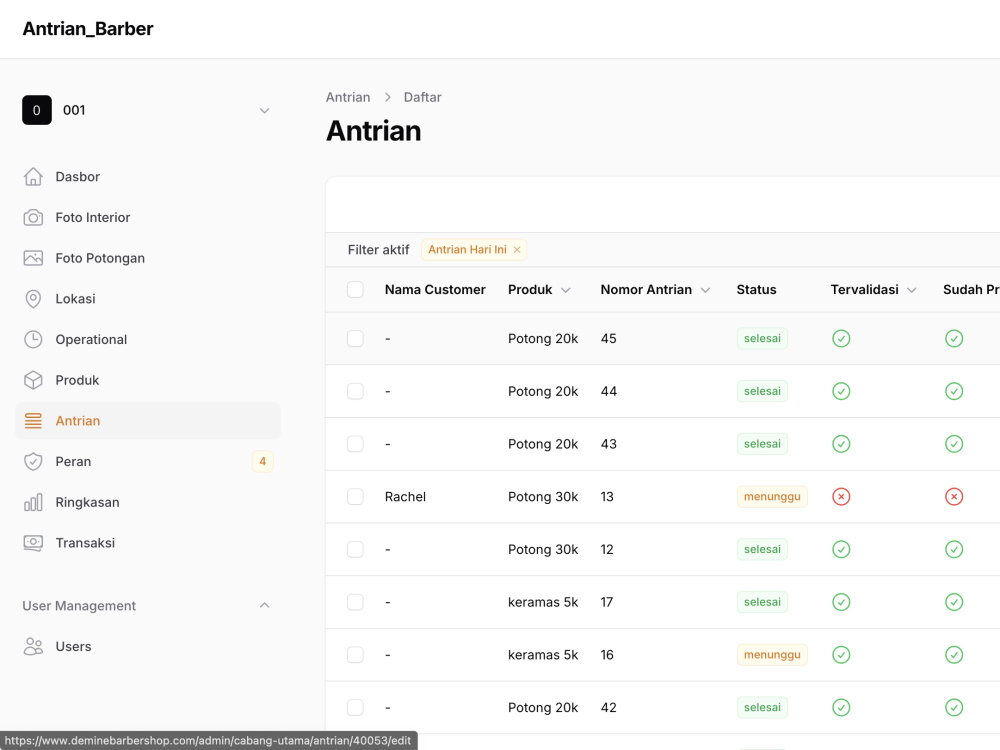This screenshot has width=1000, height=750.
Task: Click the Operational clock icon
Action: (33, 339)
